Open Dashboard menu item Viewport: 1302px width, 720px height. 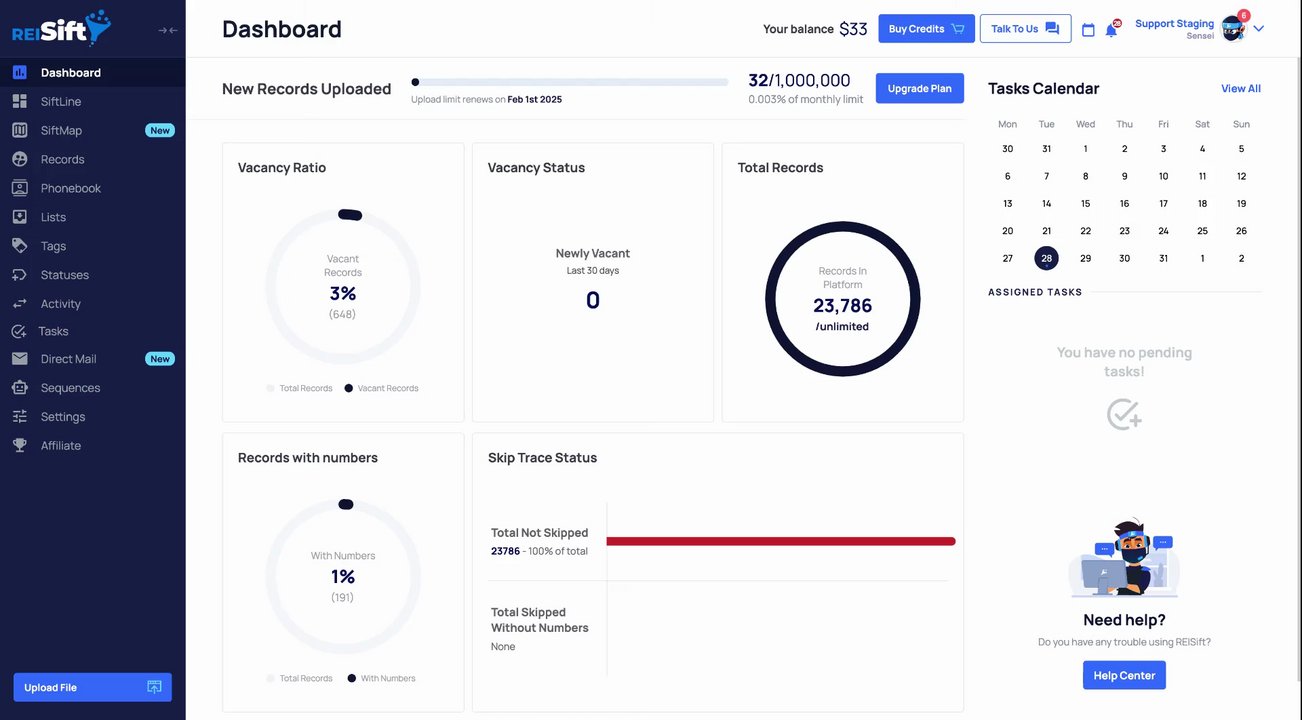click(x=93, y=72)
